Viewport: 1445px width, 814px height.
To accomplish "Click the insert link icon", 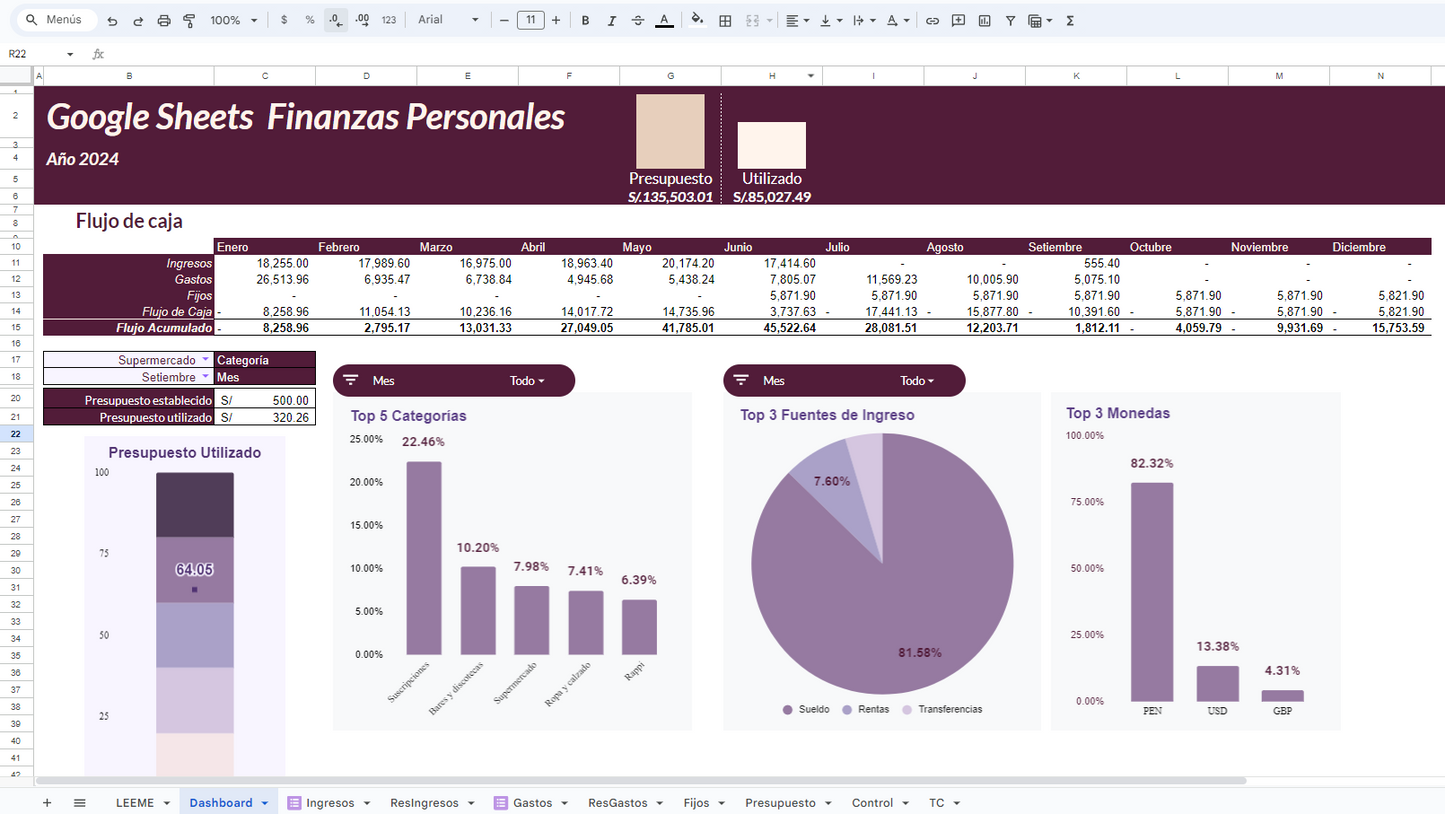I will (932, 20).
